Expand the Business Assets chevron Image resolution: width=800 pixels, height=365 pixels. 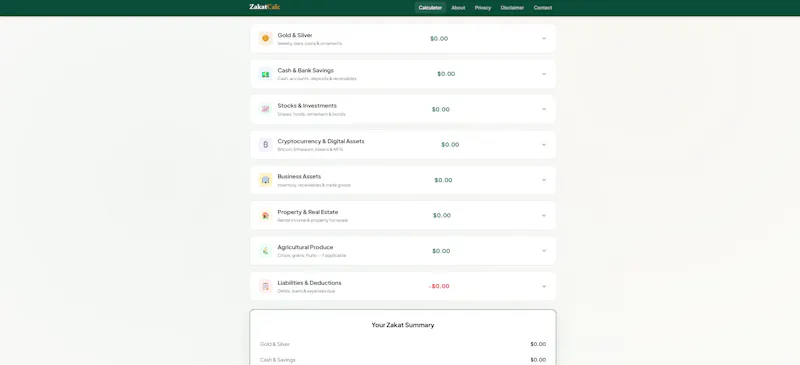coord(544,180)
